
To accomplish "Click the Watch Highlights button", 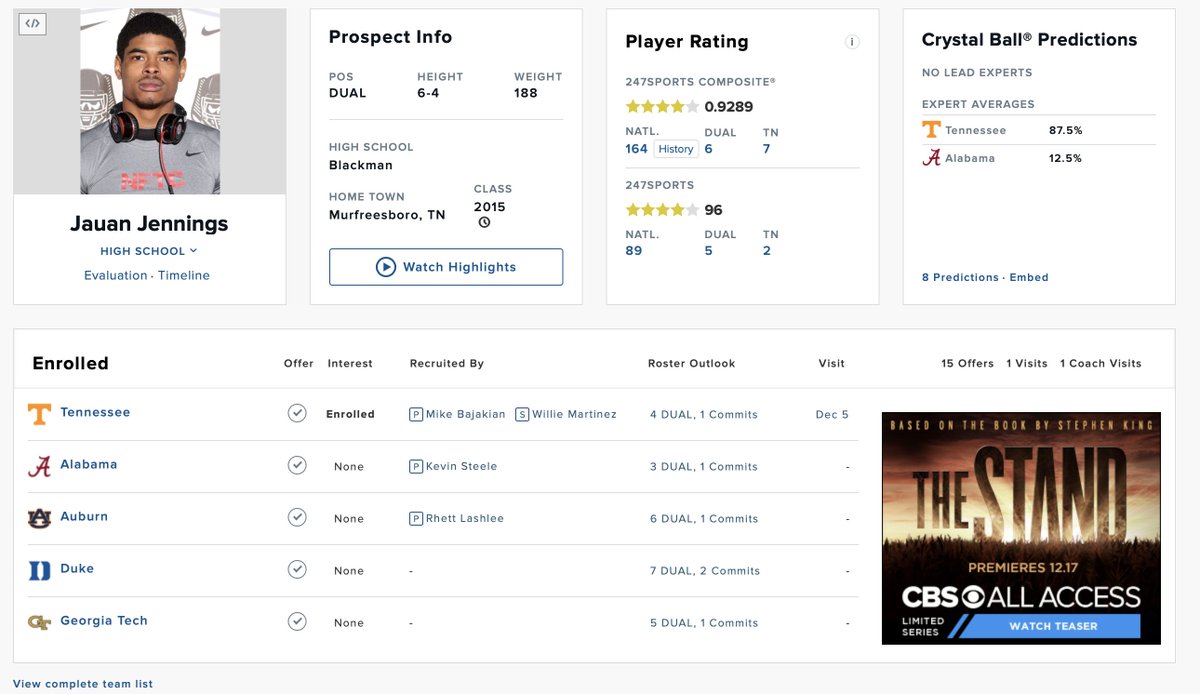I will pos(446,267).
